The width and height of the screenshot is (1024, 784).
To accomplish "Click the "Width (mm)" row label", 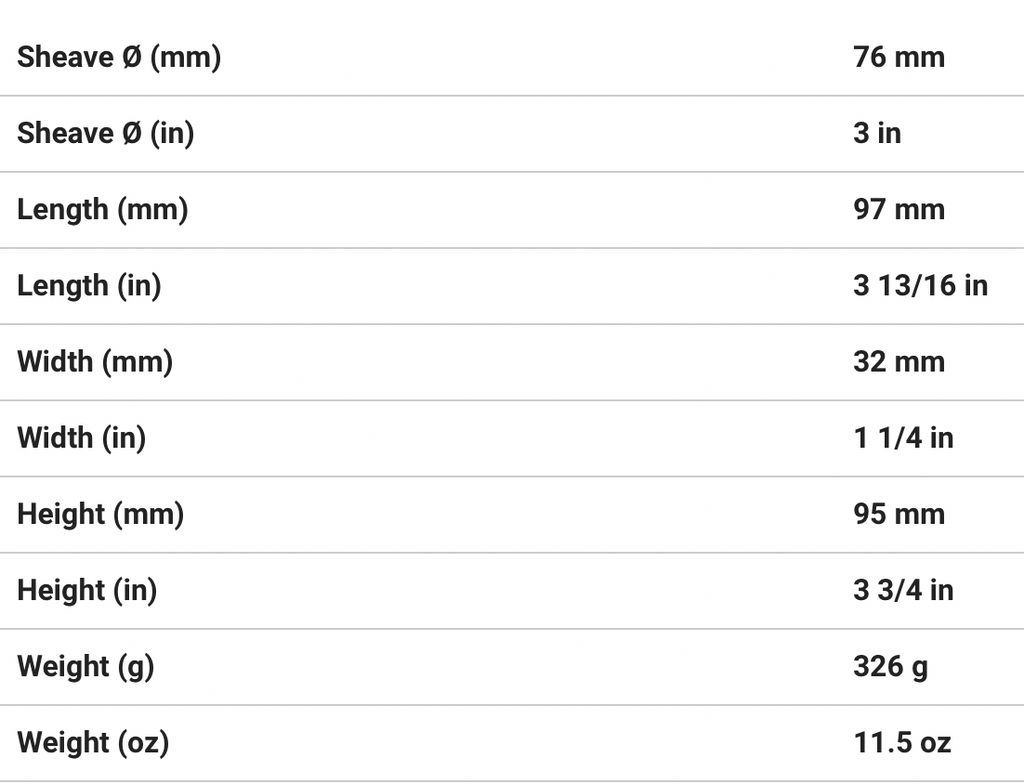I will 95,361.
